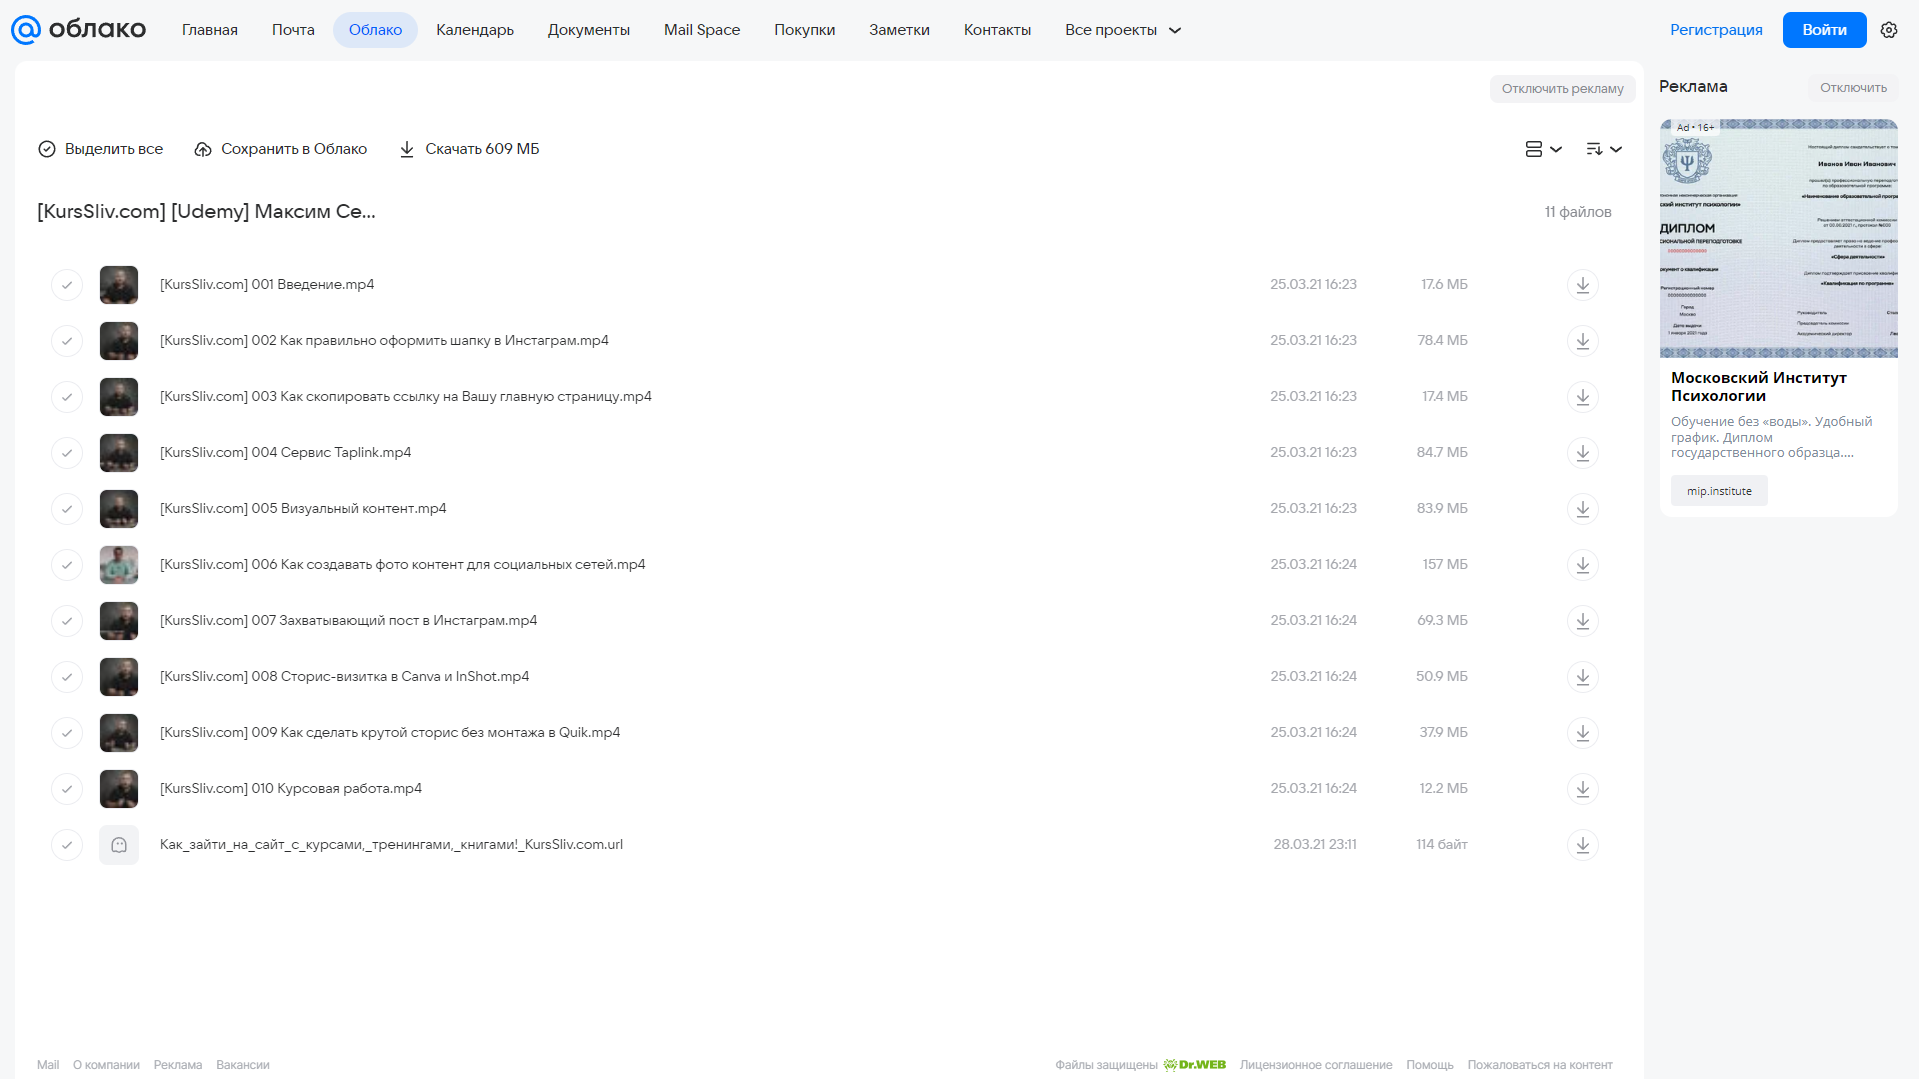Open thumbnail of 006 фото контент video
Screen dimensions: 1919x1079
pyautogui.click(x=119, y=565)
